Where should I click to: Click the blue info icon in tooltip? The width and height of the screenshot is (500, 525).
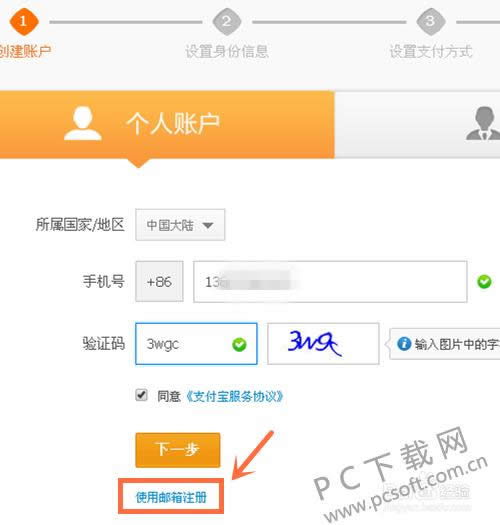[404, 344]
